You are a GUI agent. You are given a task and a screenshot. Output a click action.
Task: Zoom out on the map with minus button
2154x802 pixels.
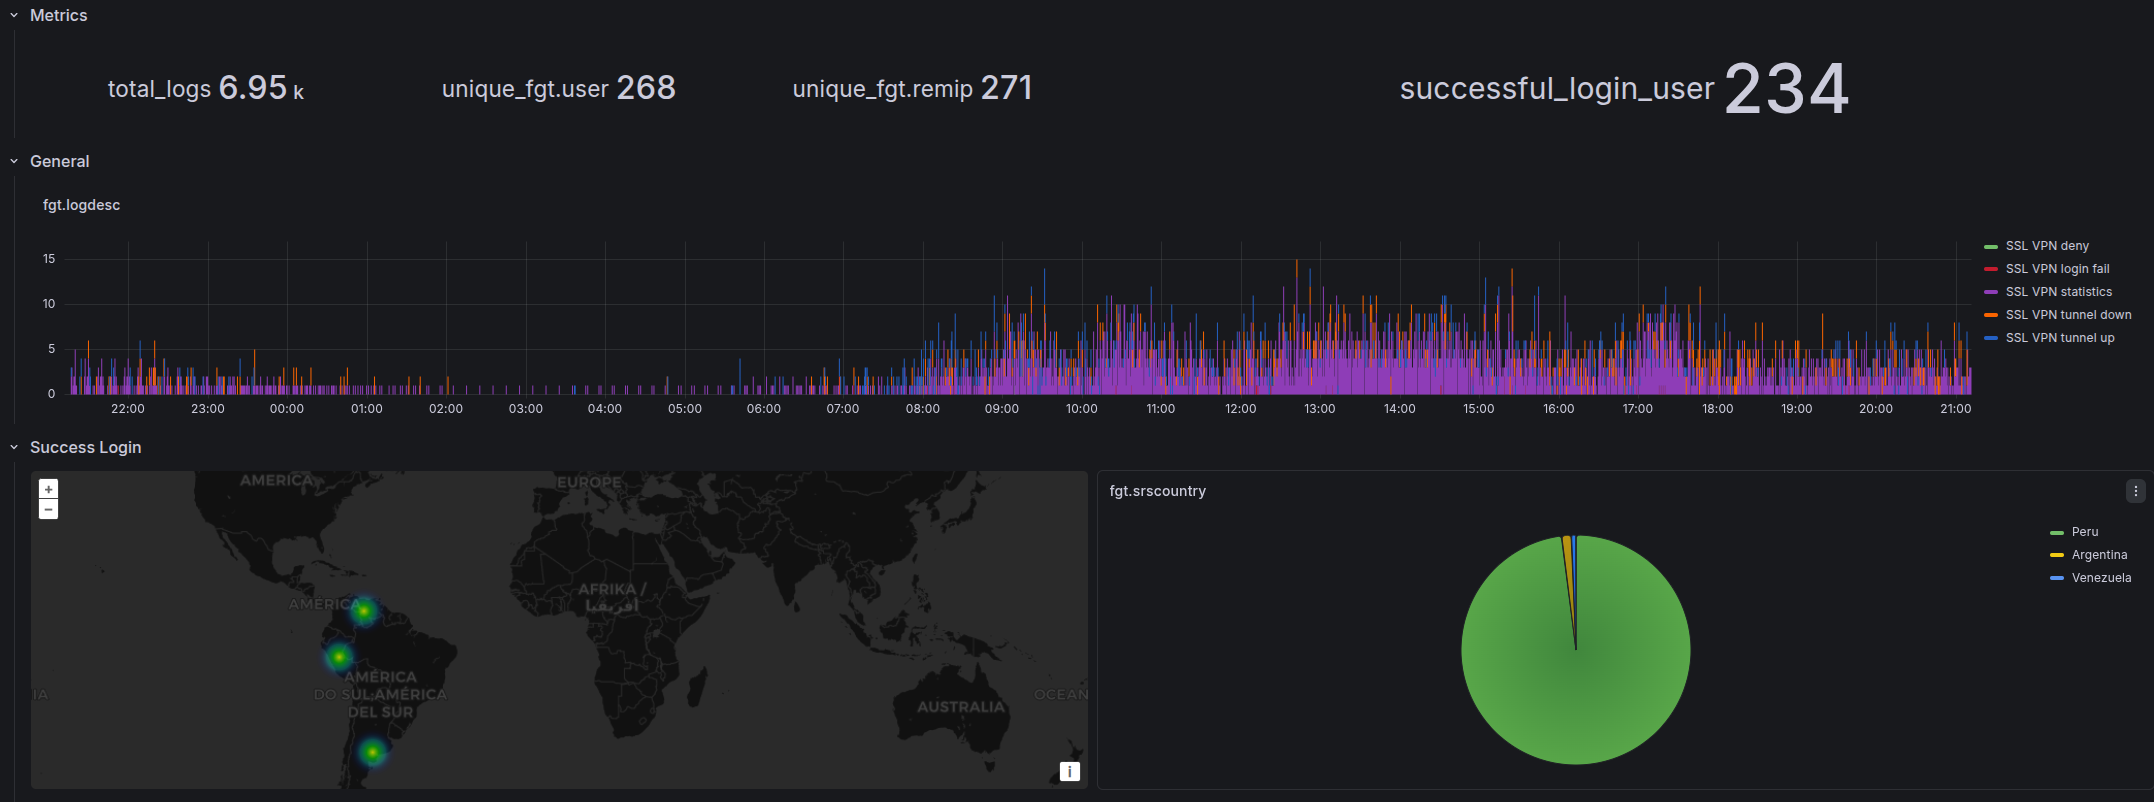pos(48,509)
